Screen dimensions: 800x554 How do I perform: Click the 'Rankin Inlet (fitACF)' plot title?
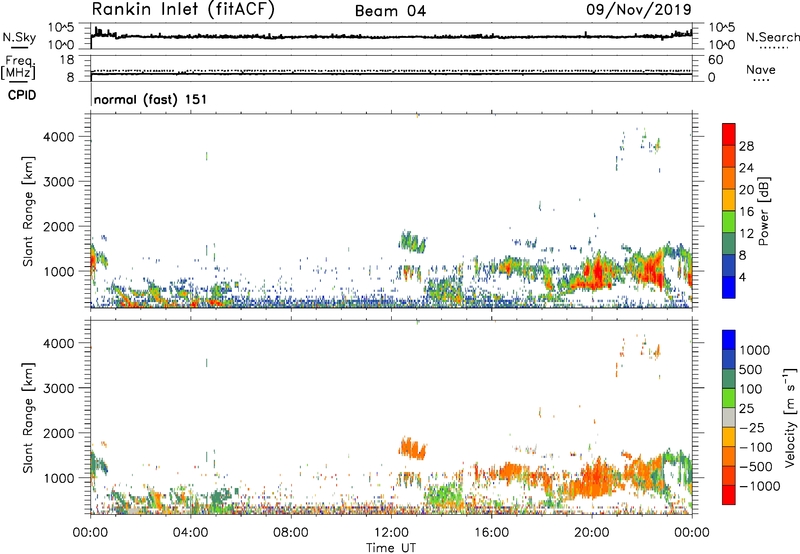(183, 10)
